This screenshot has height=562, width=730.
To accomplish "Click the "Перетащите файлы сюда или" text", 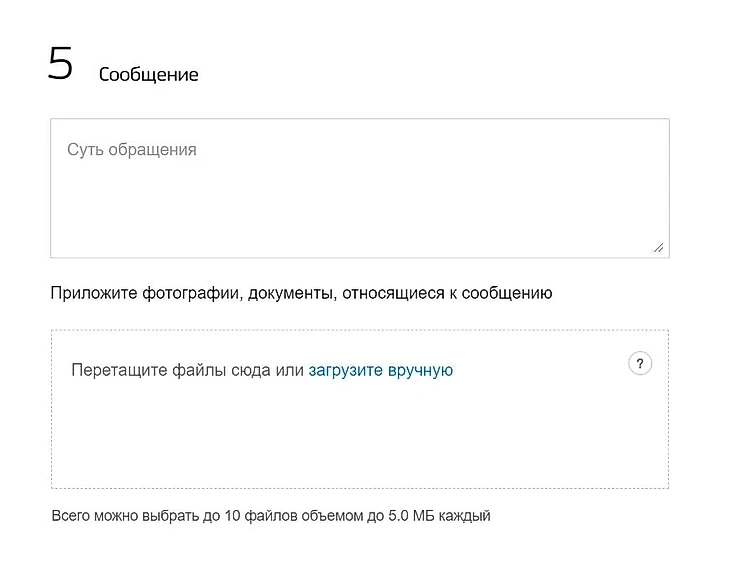I will point(187,370).
